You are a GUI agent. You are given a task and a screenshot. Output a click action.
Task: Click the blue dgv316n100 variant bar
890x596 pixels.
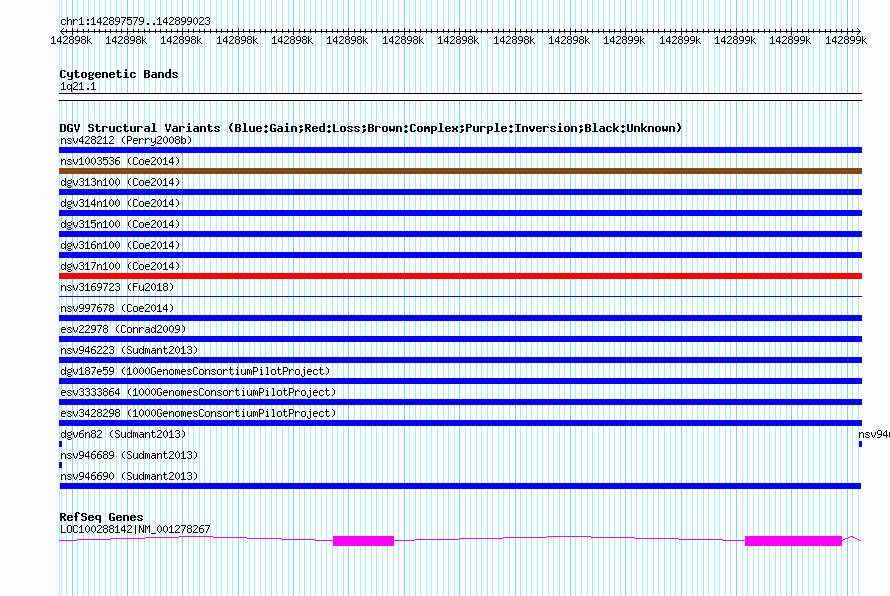click(460, 255)
